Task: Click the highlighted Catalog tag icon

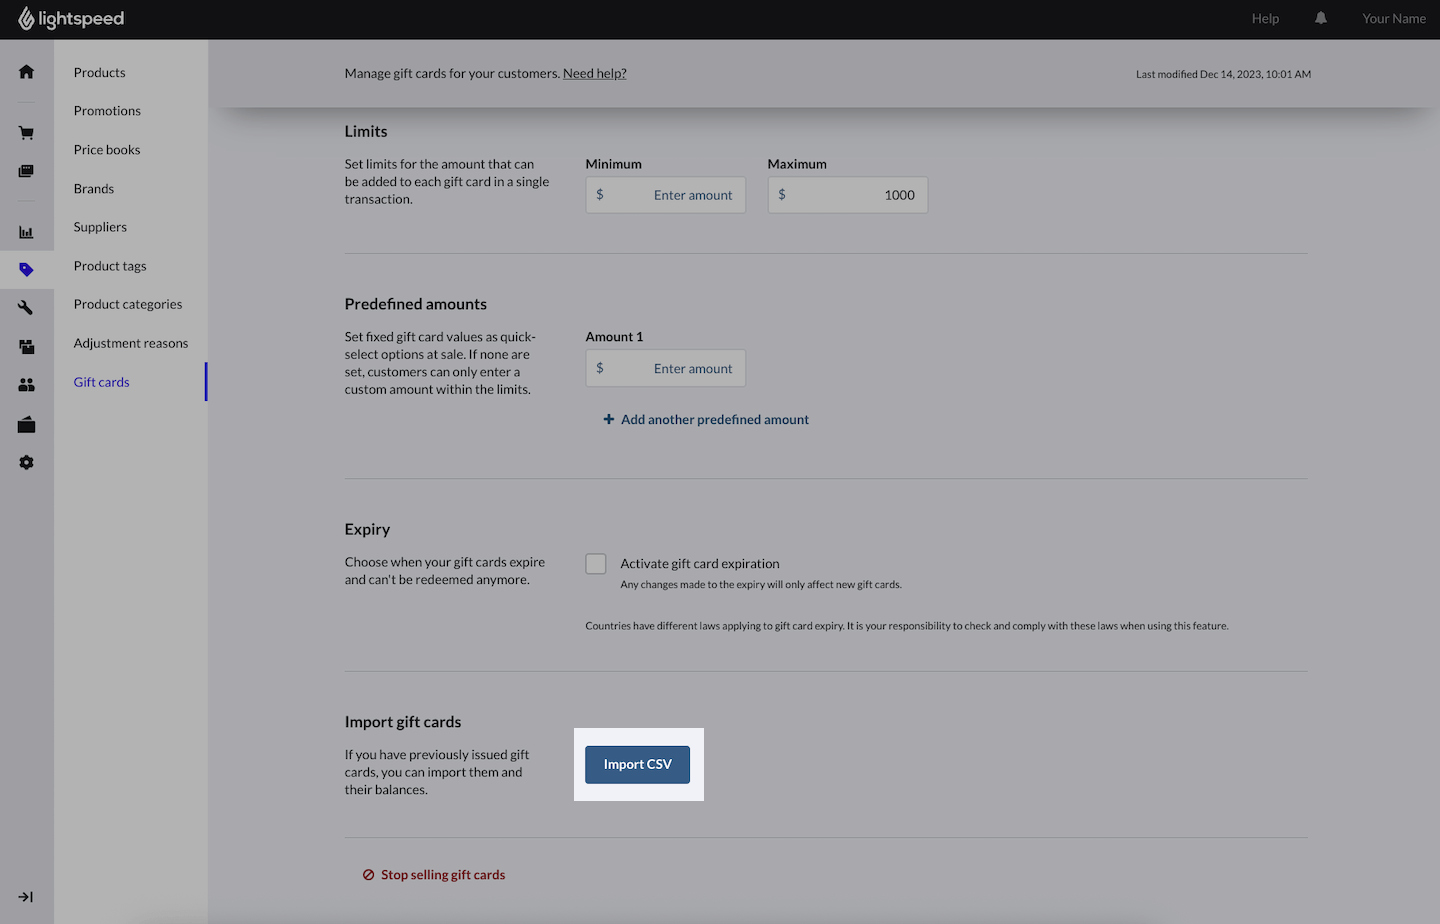Action: point(26,269)
